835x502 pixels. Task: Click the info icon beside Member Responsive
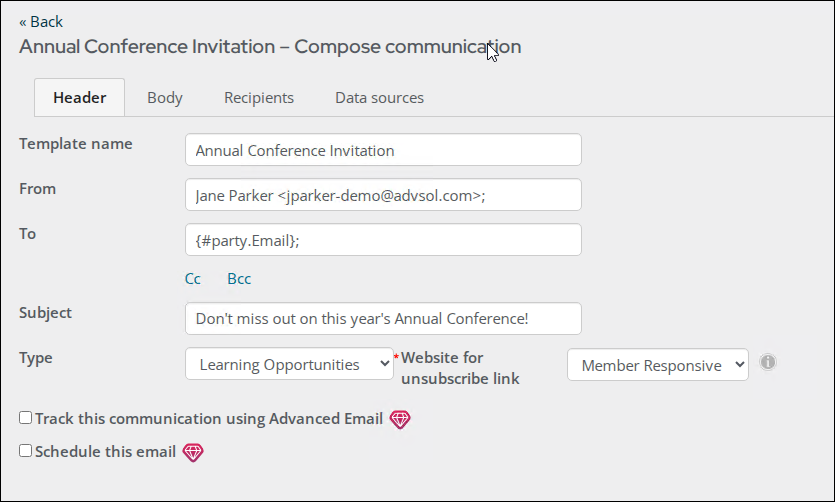pos(767,362)
